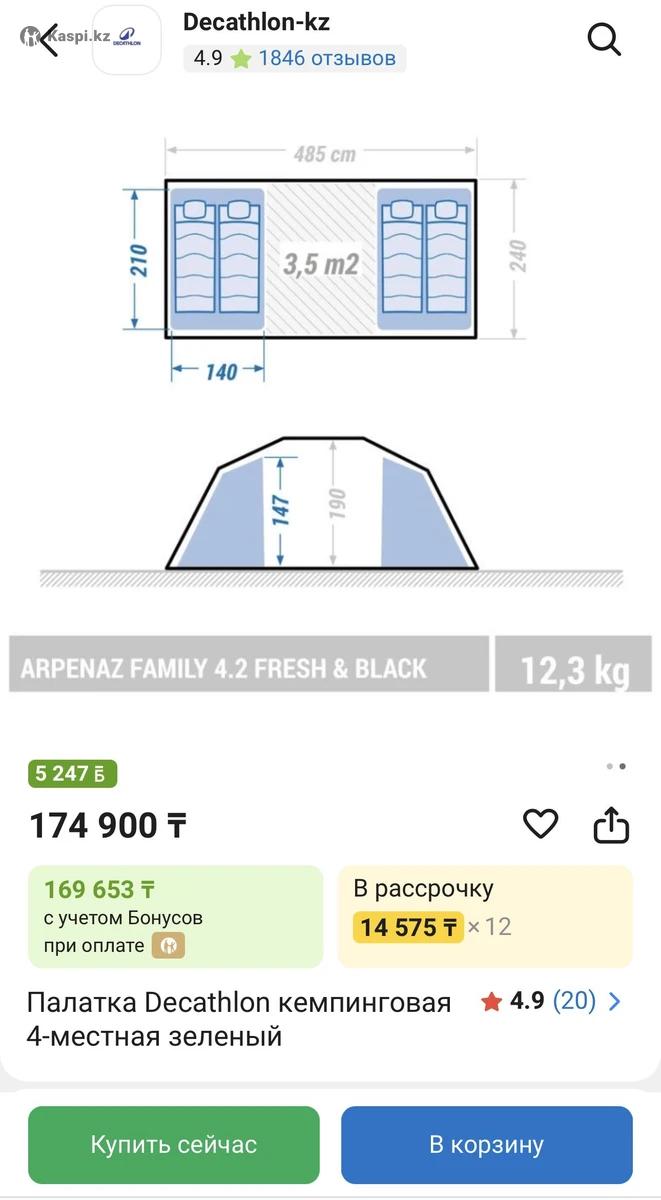Screen dimensions: 661x1200
Task: Tap the back arrow icon
Action: (48, 40)
